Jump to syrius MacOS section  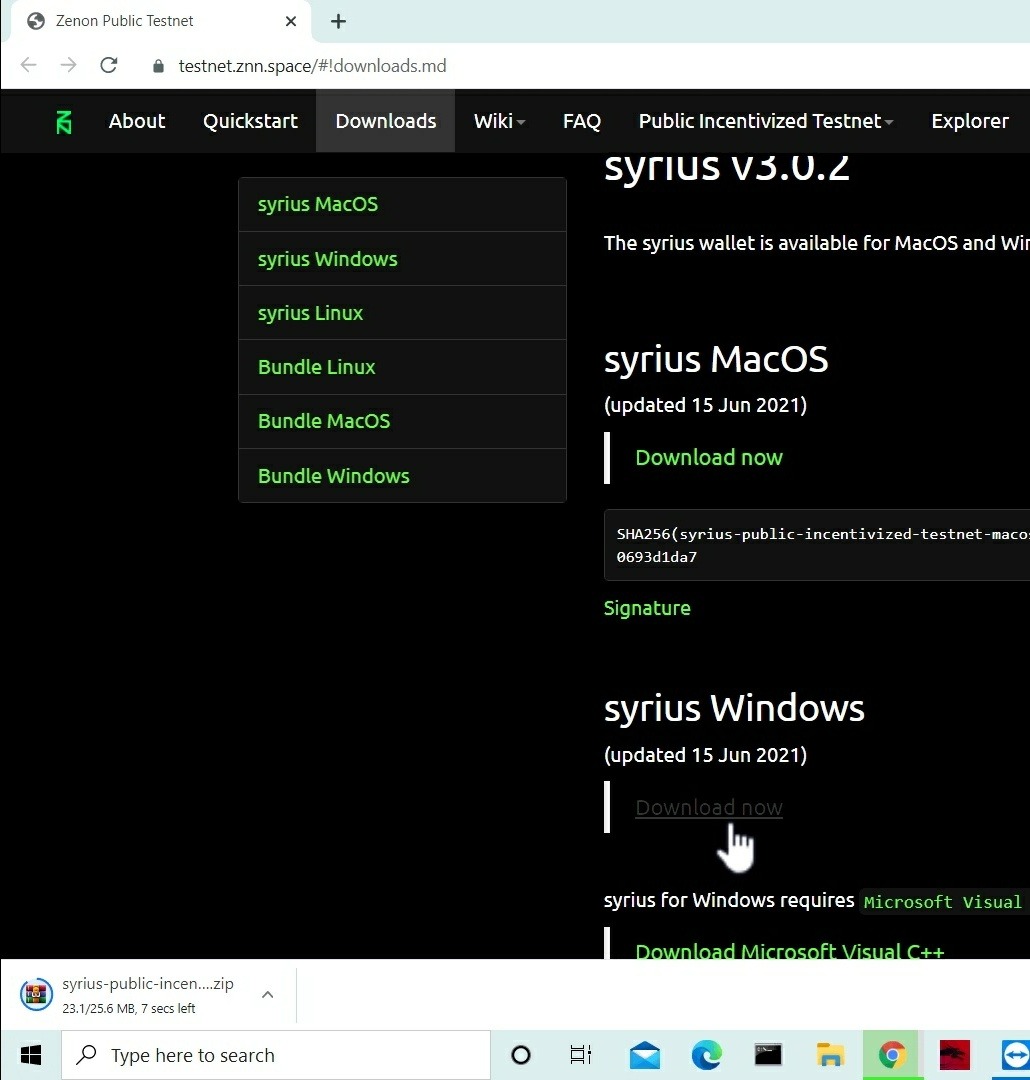318,205
